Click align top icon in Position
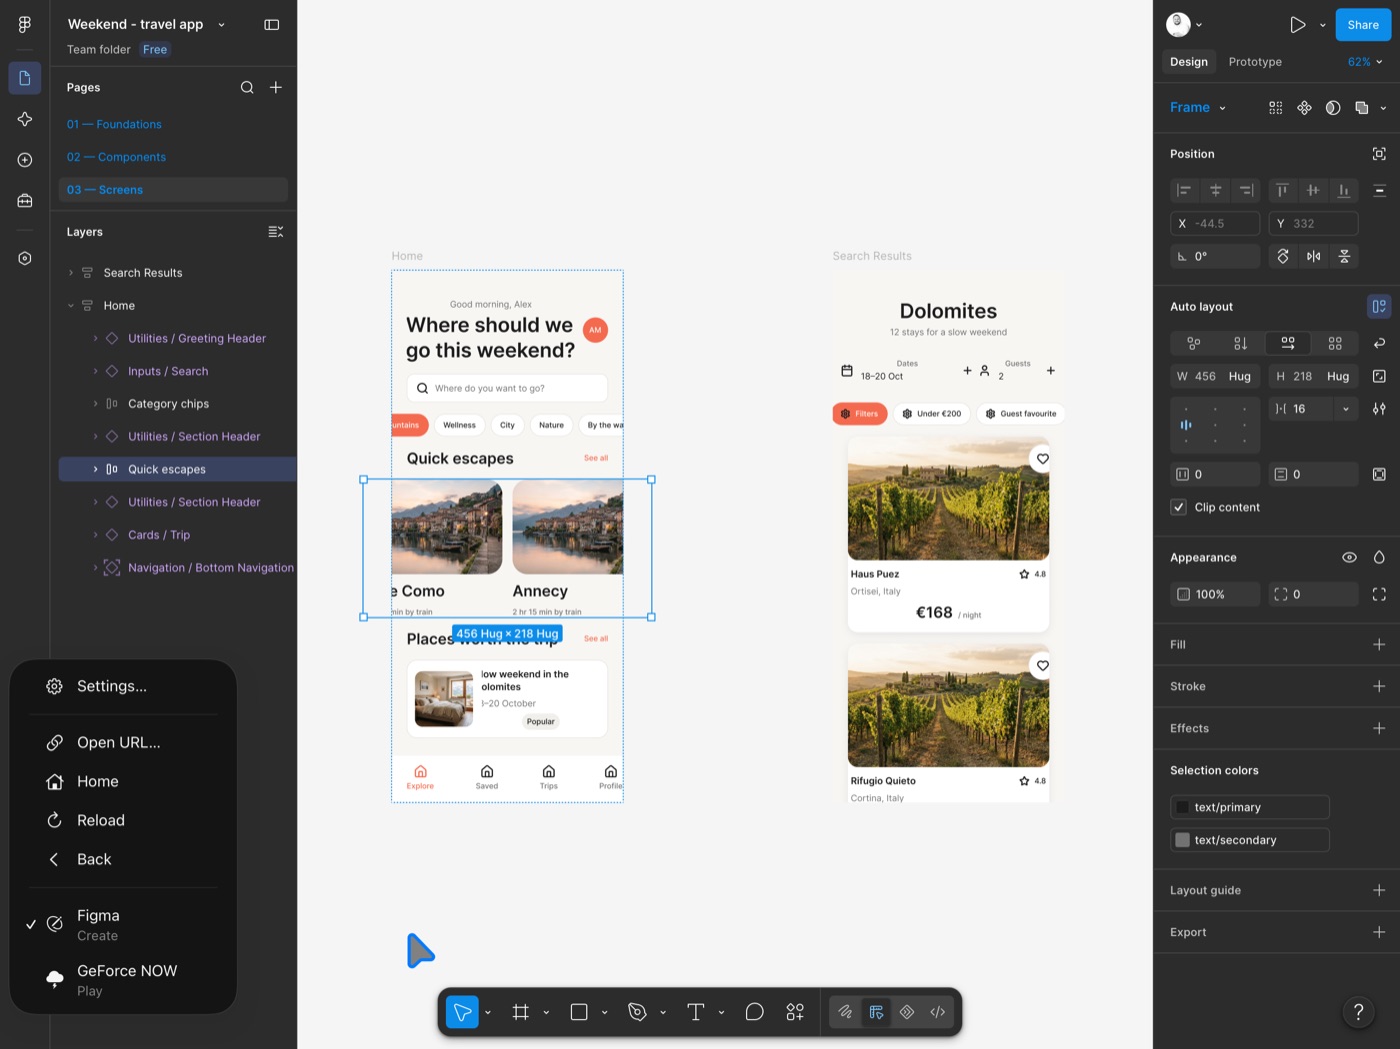 [1282, 190]
